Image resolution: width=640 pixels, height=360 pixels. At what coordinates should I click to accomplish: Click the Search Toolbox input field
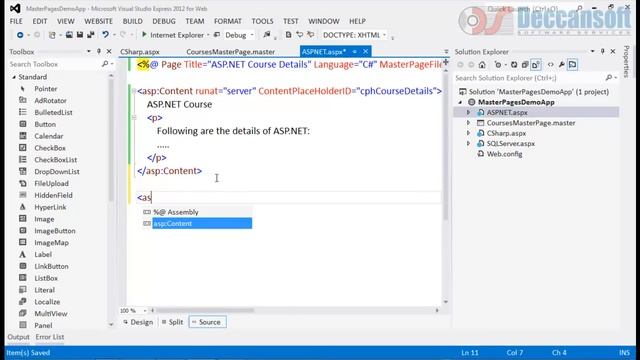click(x=54, y=64)
